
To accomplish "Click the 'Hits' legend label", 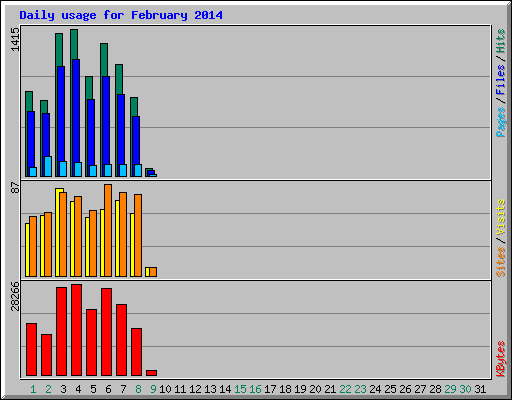I will pyautogui.click(x=501, y=41).
